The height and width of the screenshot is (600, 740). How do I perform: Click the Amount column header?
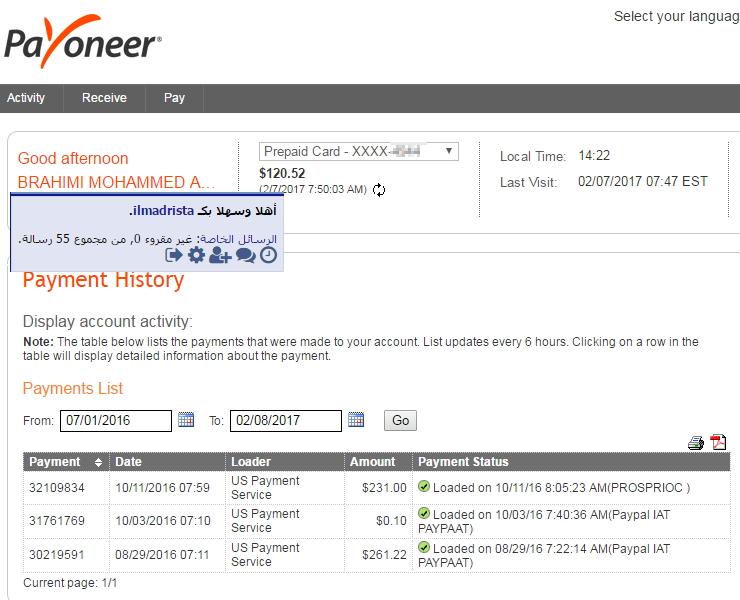point(372,462)
